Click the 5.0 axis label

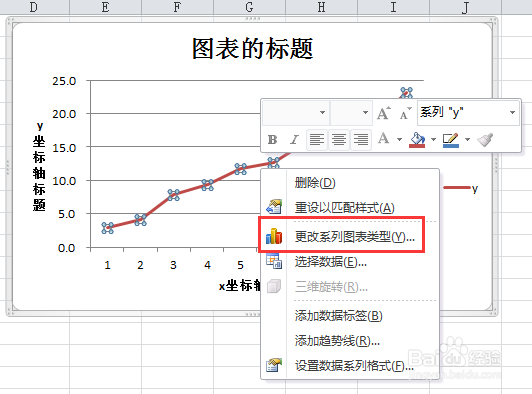[67, 214]
